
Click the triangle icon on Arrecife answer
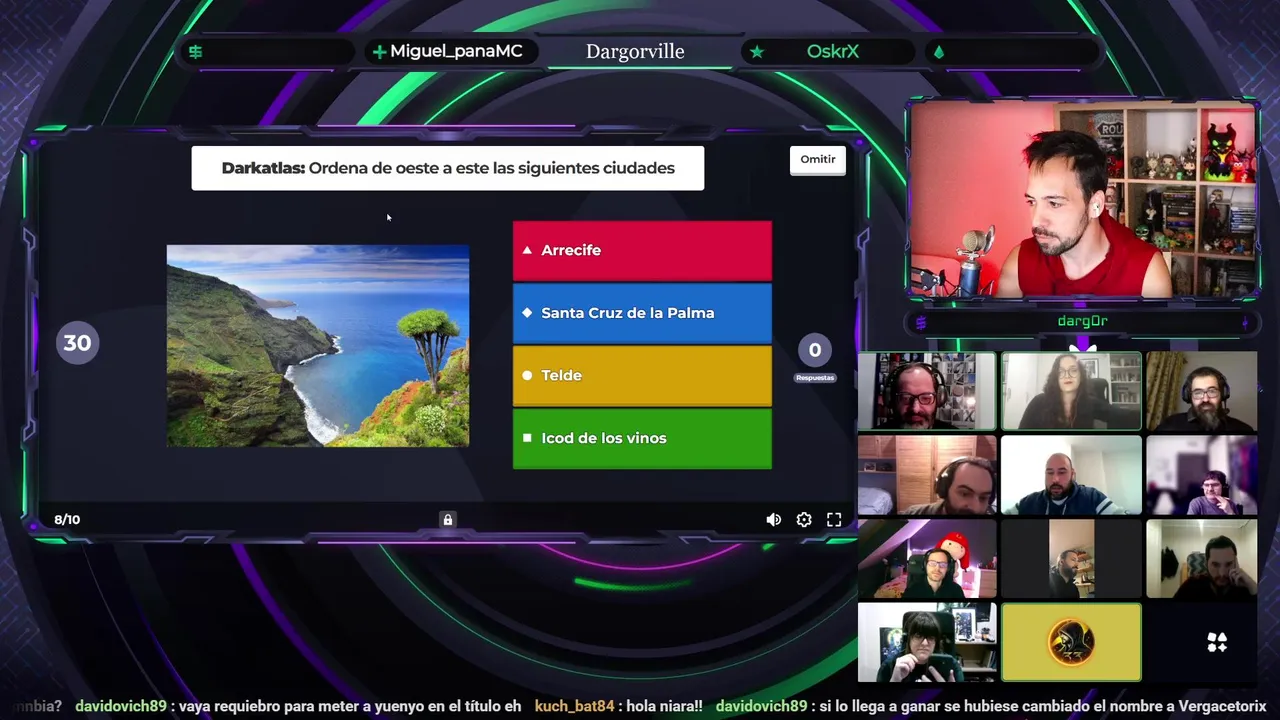tap(527, 250)
